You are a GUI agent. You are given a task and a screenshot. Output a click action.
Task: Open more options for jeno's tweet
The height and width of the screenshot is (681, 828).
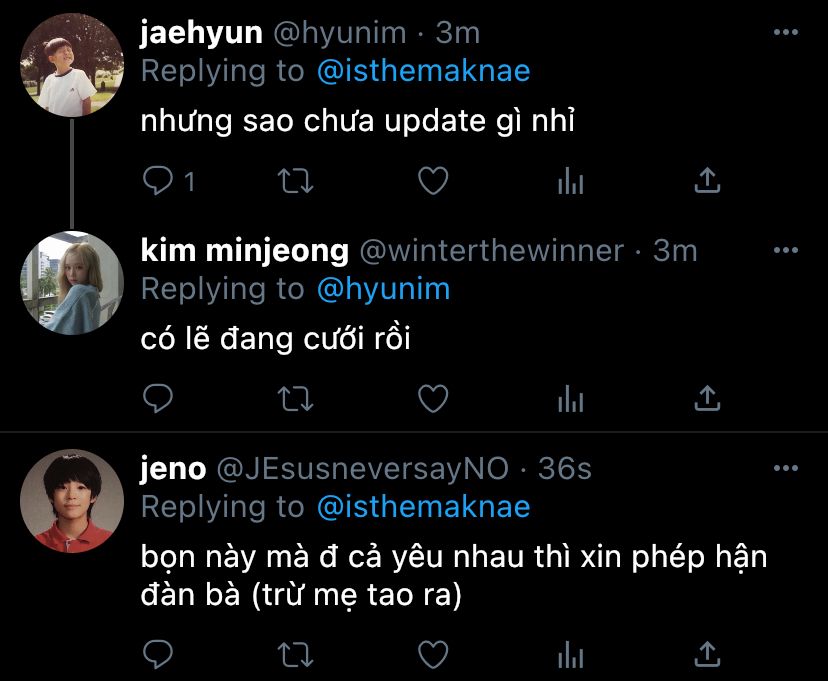(785, 468)
